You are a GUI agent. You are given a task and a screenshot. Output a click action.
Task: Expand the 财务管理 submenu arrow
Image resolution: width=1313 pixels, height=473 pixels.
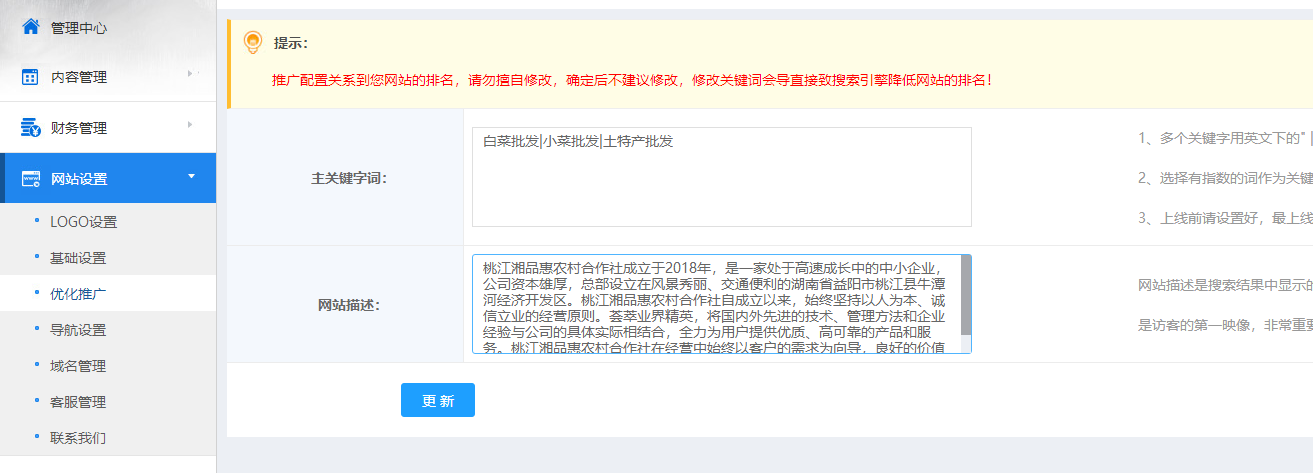189,124
